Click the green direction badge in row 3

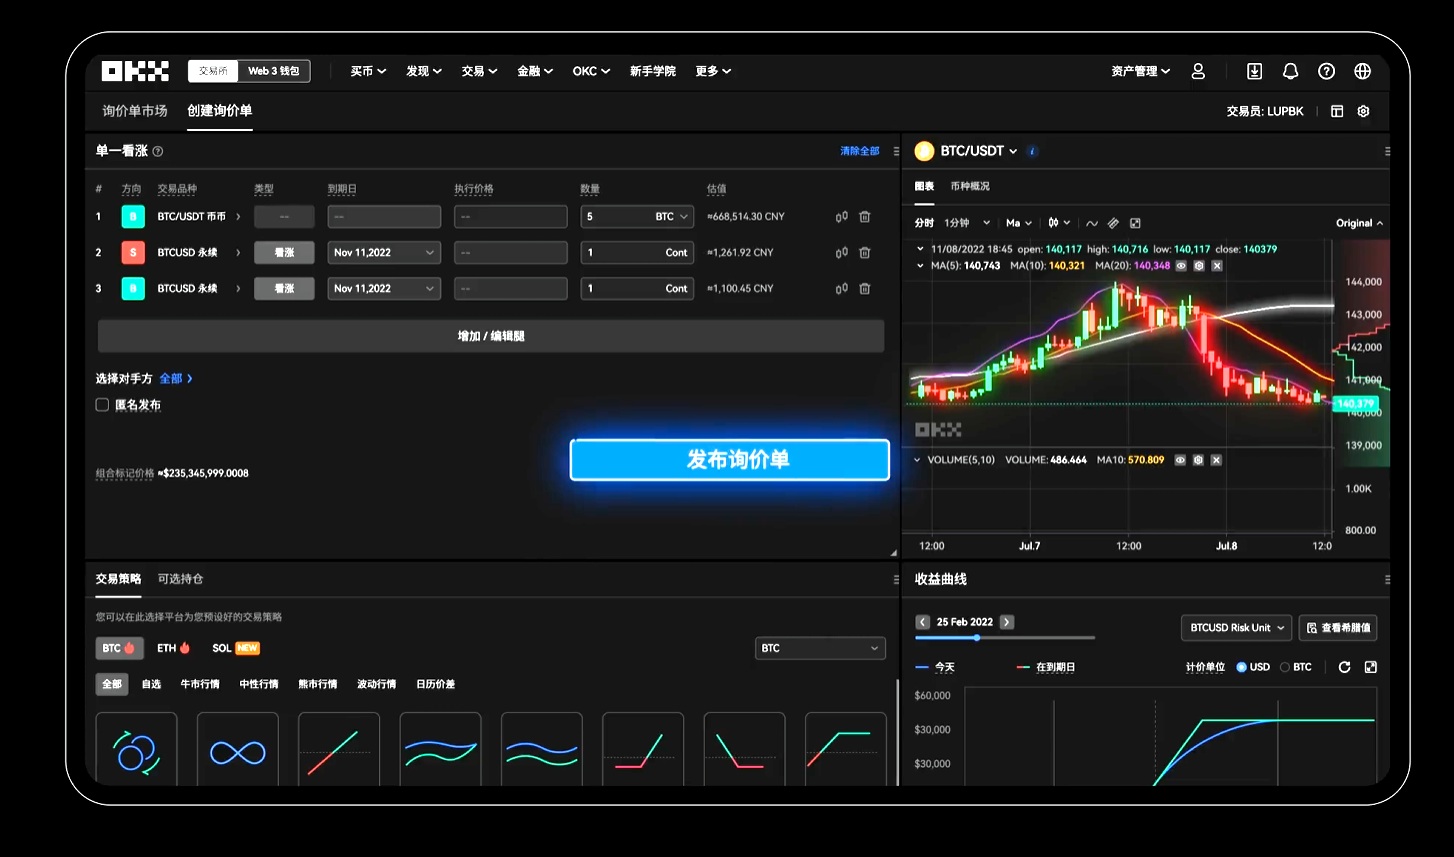(133, 288)
